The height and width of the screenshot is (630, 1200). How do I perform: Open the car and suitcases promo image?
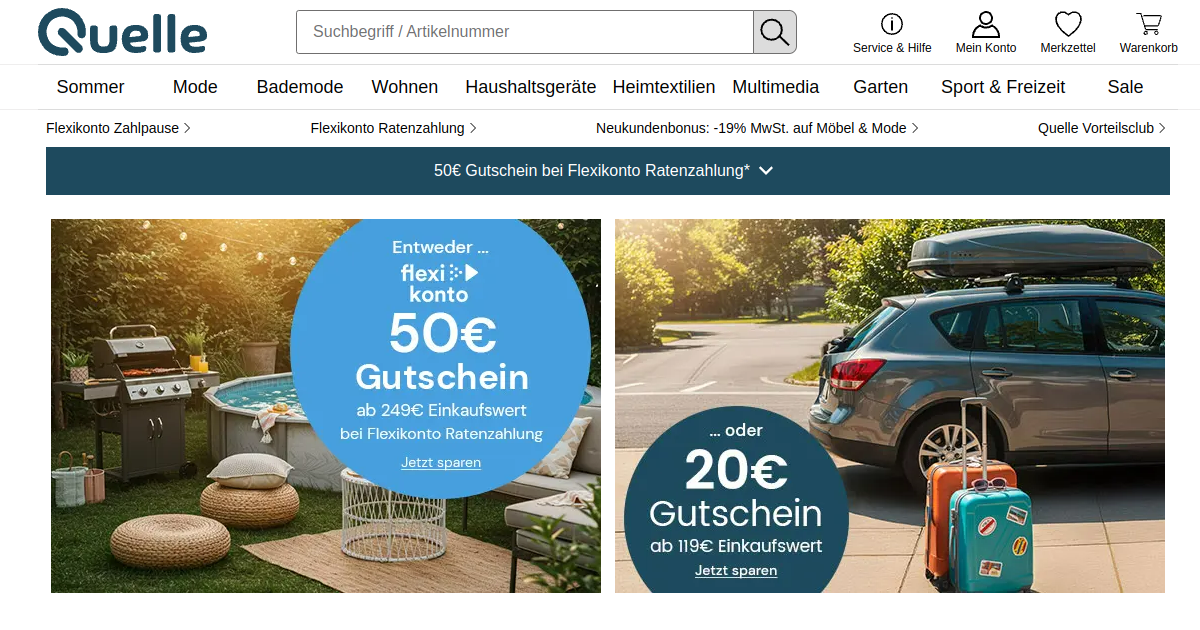[890, 406]
